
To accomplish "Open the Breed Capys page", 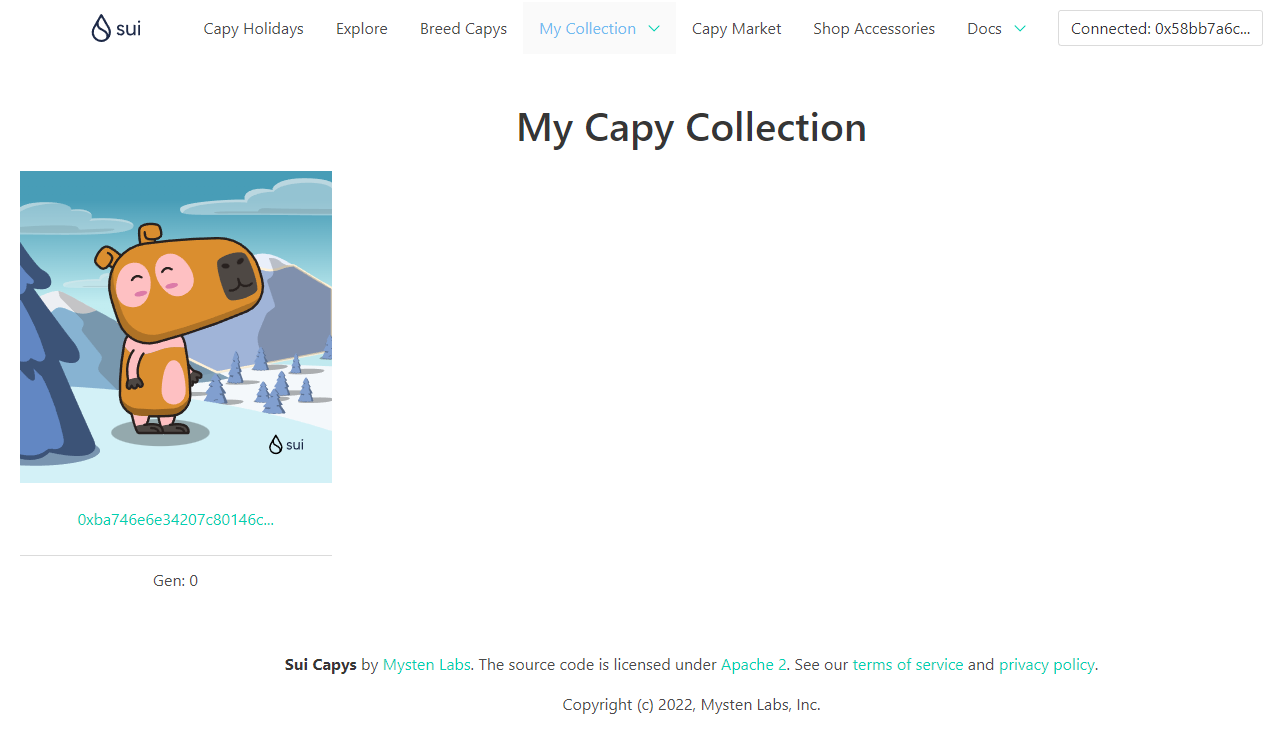I will pyautogui.click(x=463, y=28).
